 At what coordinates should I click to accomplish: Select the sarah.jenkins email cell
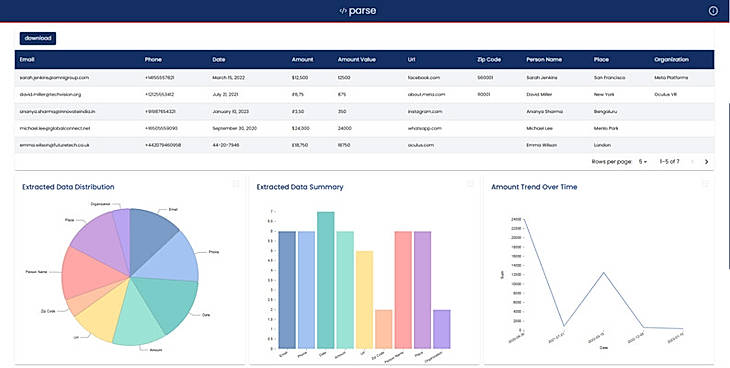pos(54,78)
